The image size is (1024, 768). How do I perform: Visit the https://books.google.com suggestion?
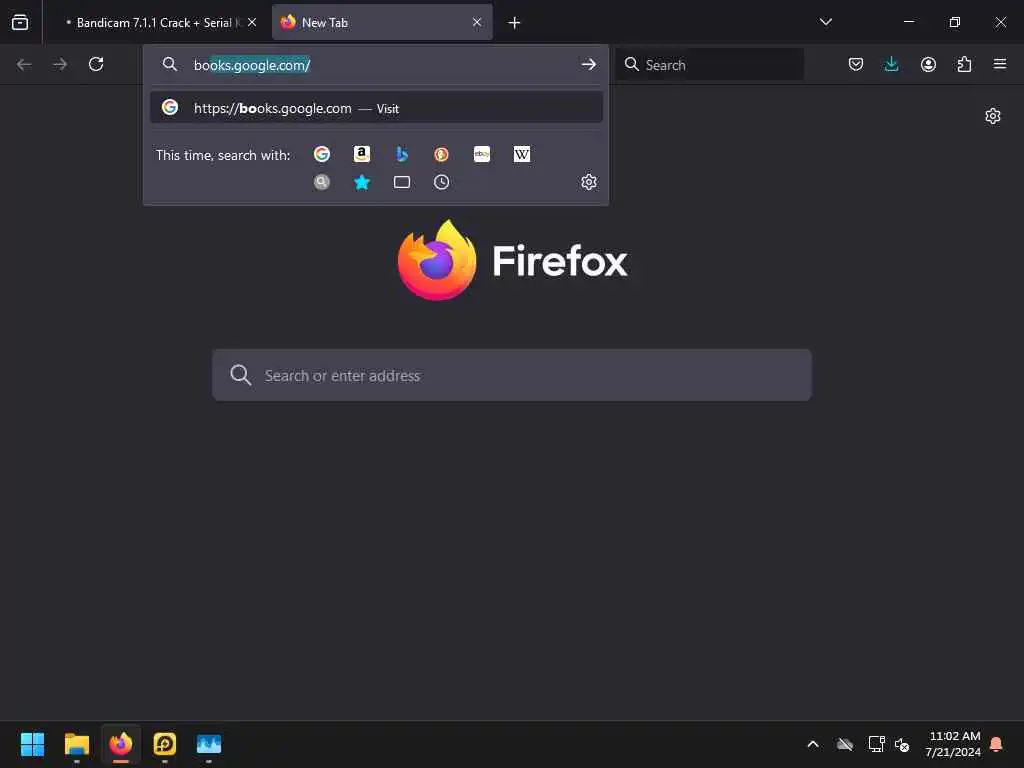point(376,108)
